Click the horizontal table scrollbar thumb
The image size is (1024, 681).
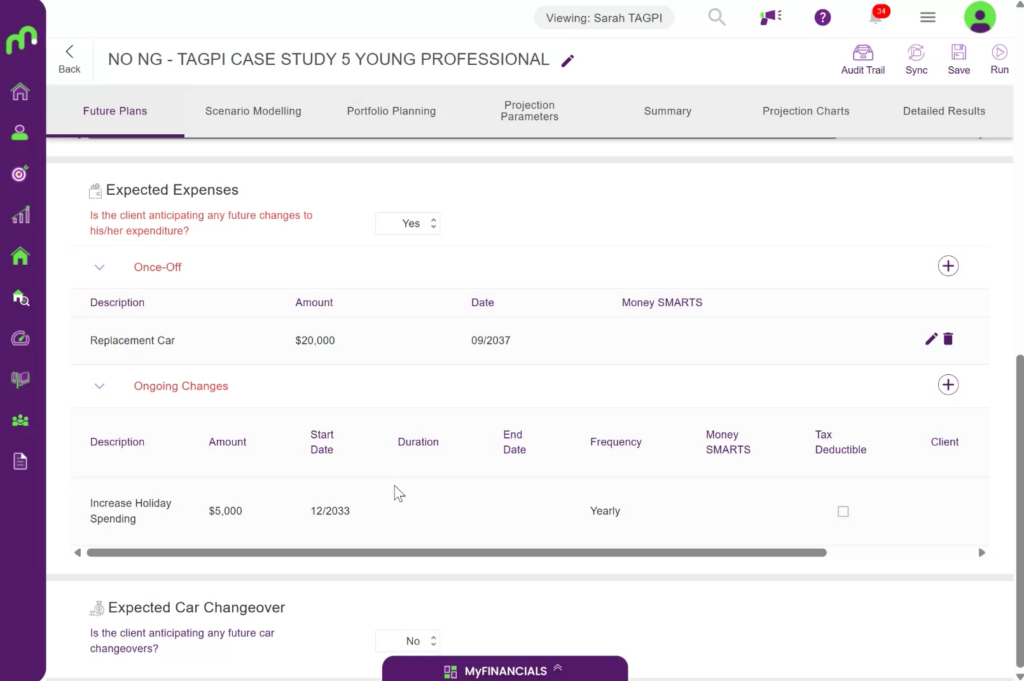(456, 552)
